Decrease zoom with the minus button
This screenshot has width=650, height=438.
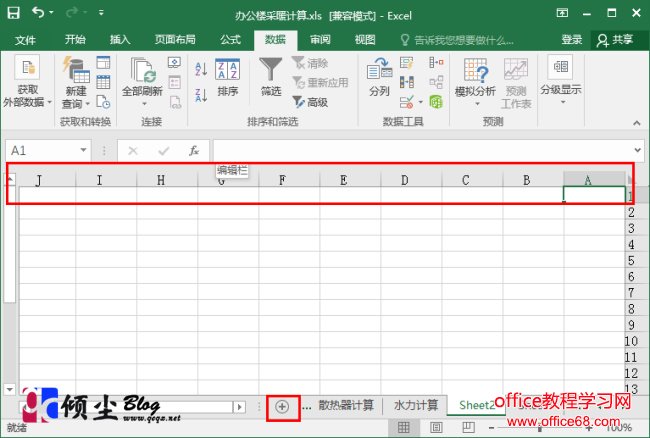pyautogui.click(x=491, y=427)
